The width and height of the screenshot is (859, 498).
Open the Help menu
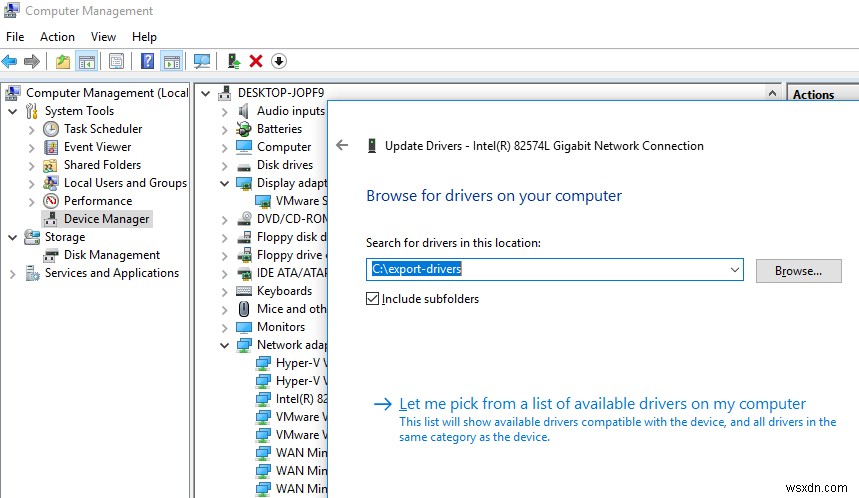click(x=144, y=37)
